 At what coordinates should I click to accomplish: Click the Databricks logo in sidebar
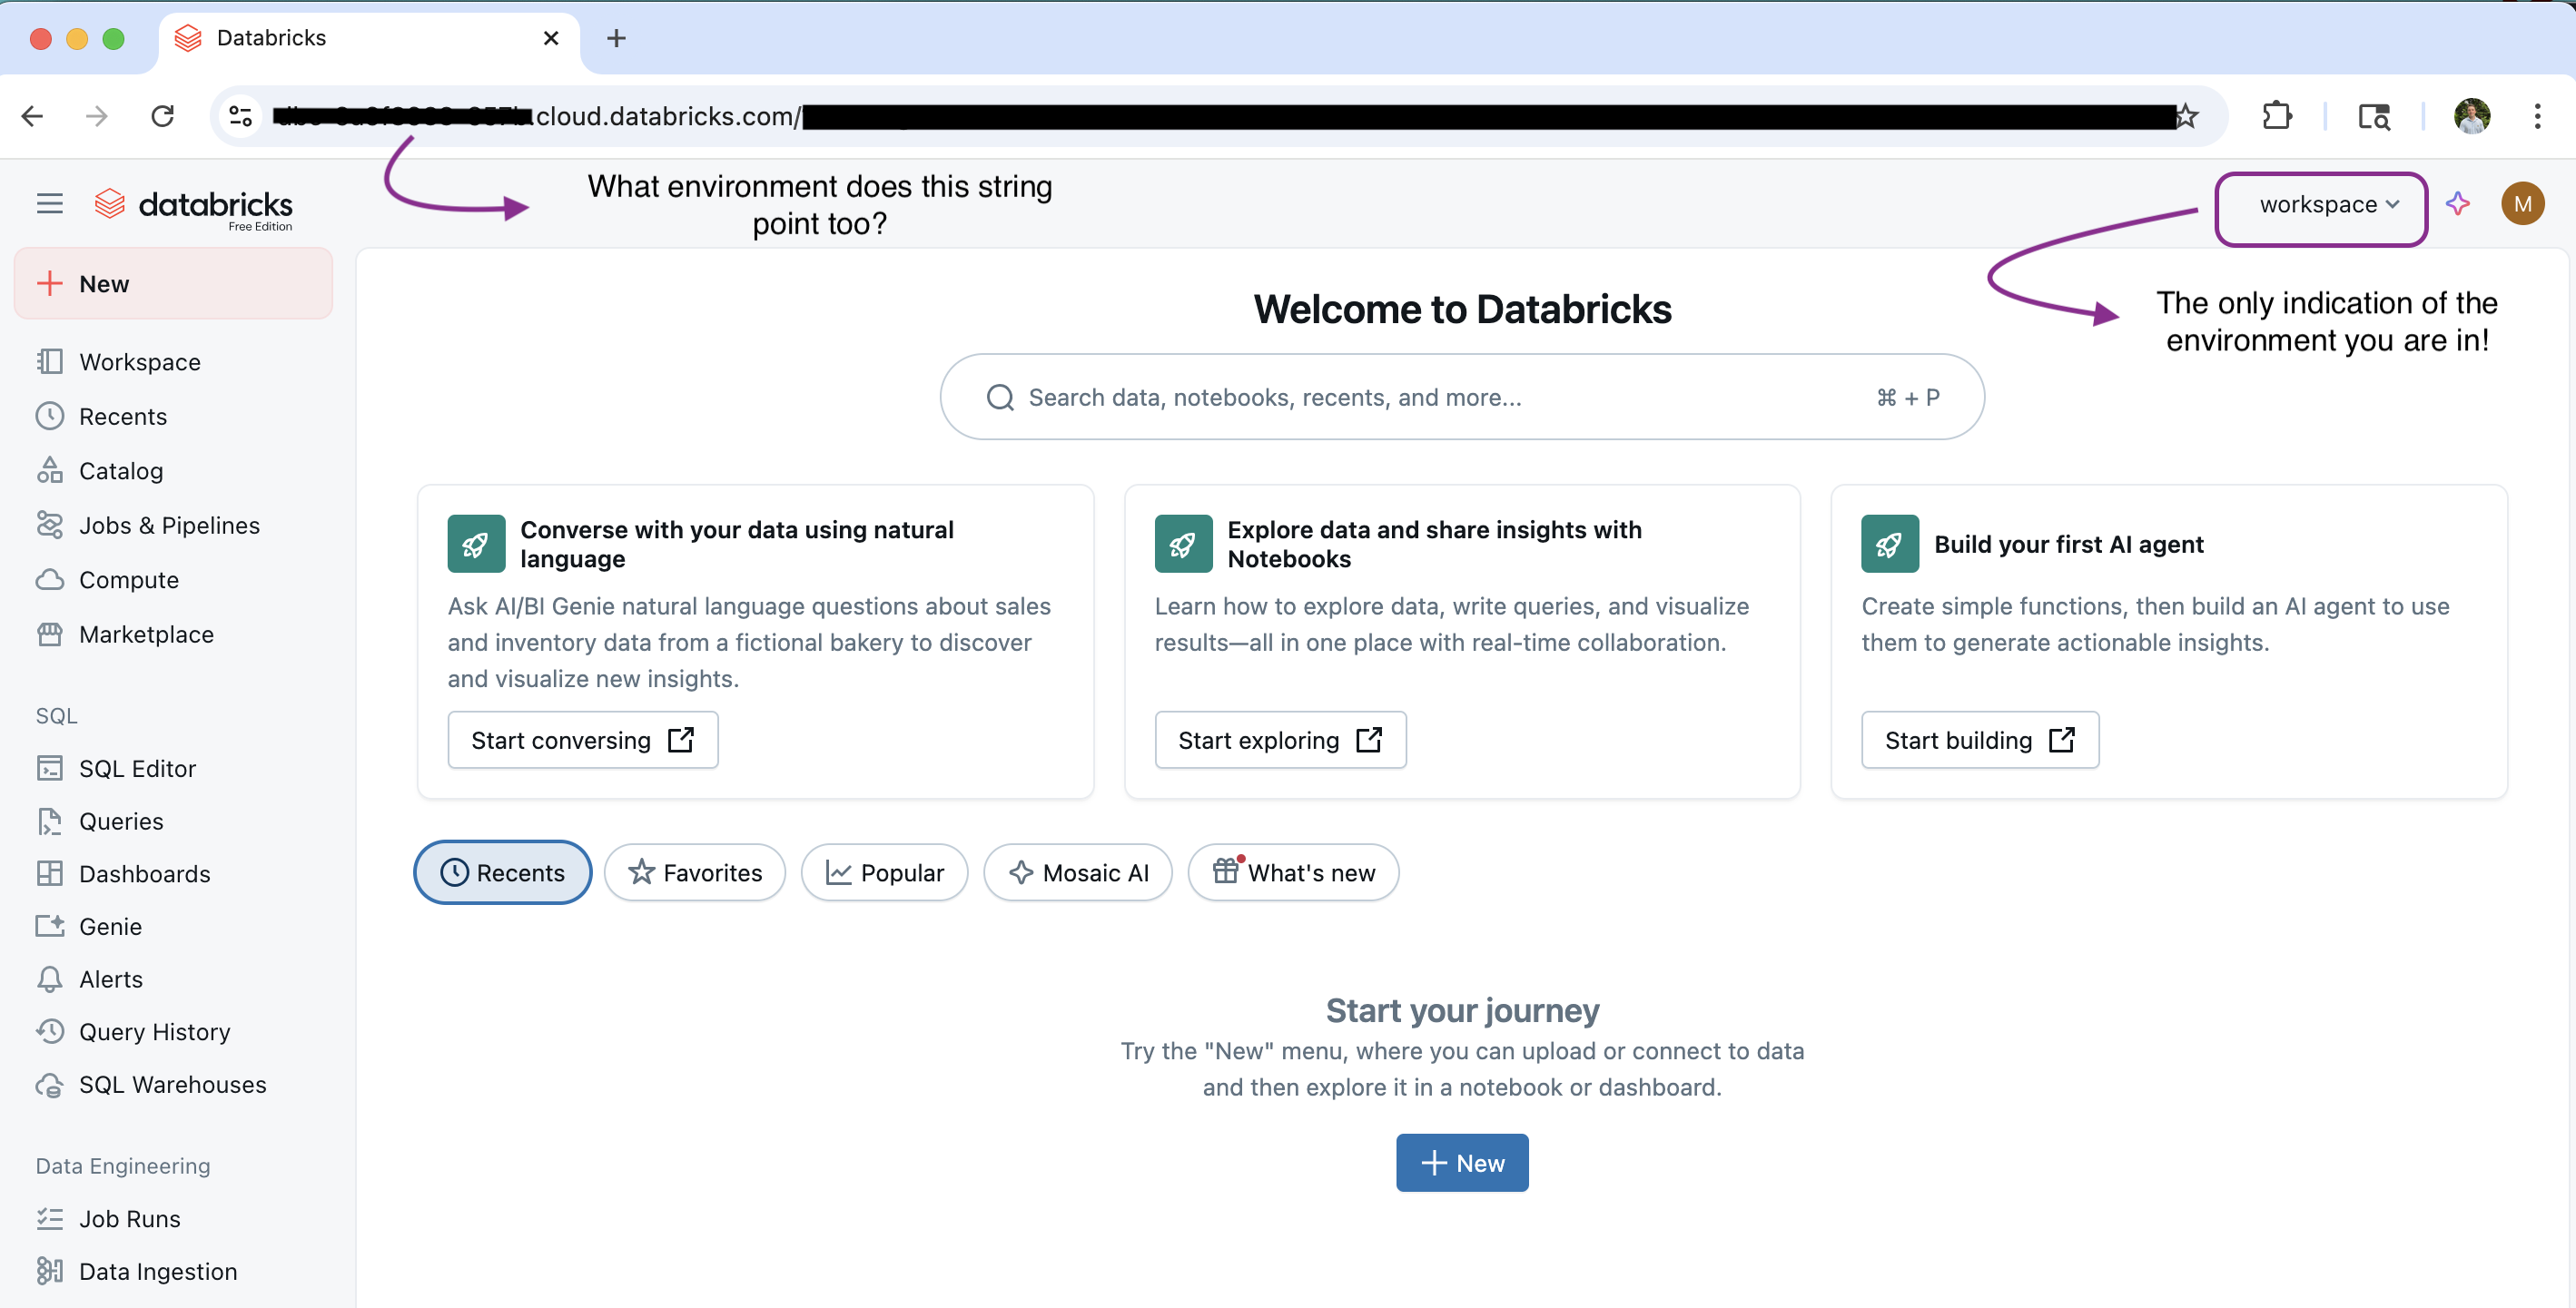click(193, 207)
